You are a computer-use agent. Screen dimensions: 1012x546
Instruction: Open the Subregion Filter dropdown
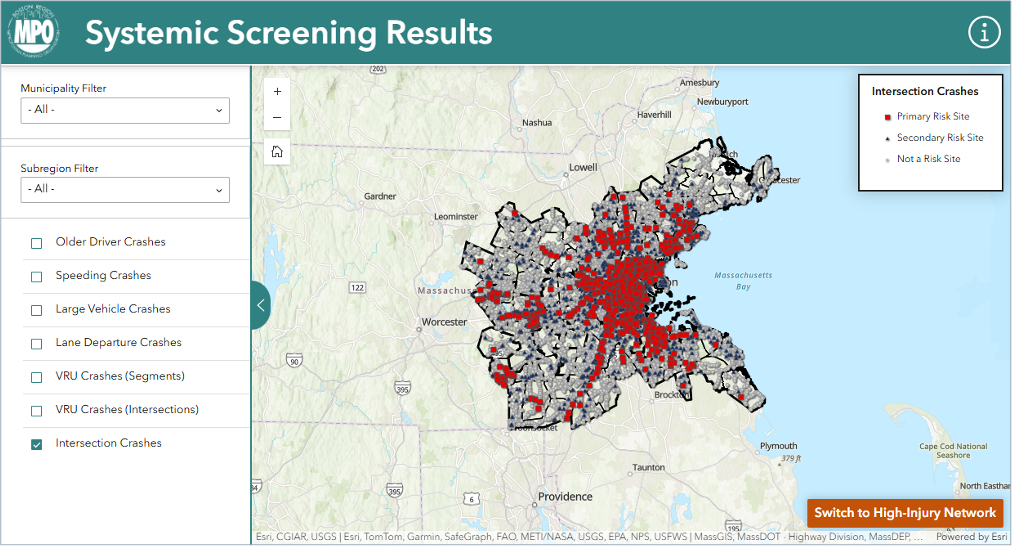click(x=125, y=189)
